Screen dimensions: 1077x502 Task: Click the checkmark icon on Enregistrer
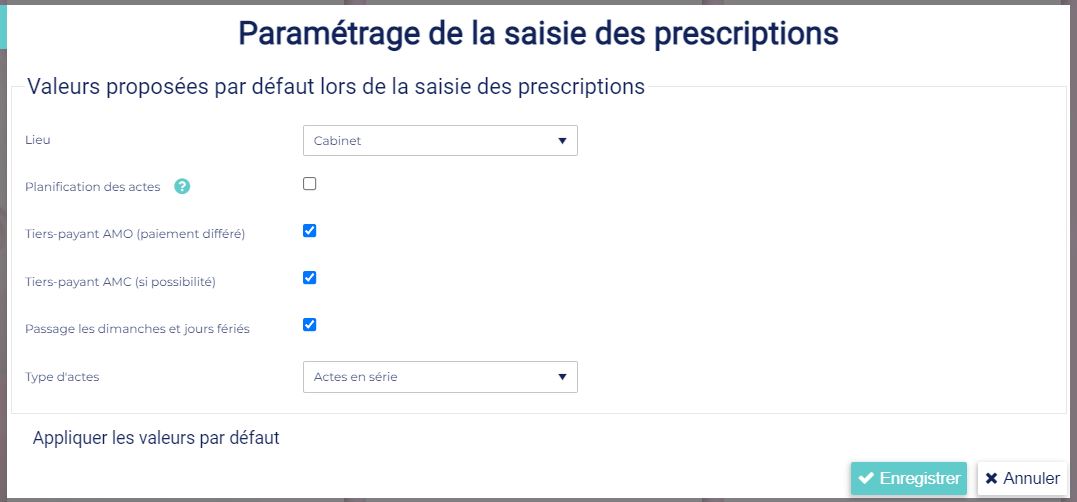[866, 479]
